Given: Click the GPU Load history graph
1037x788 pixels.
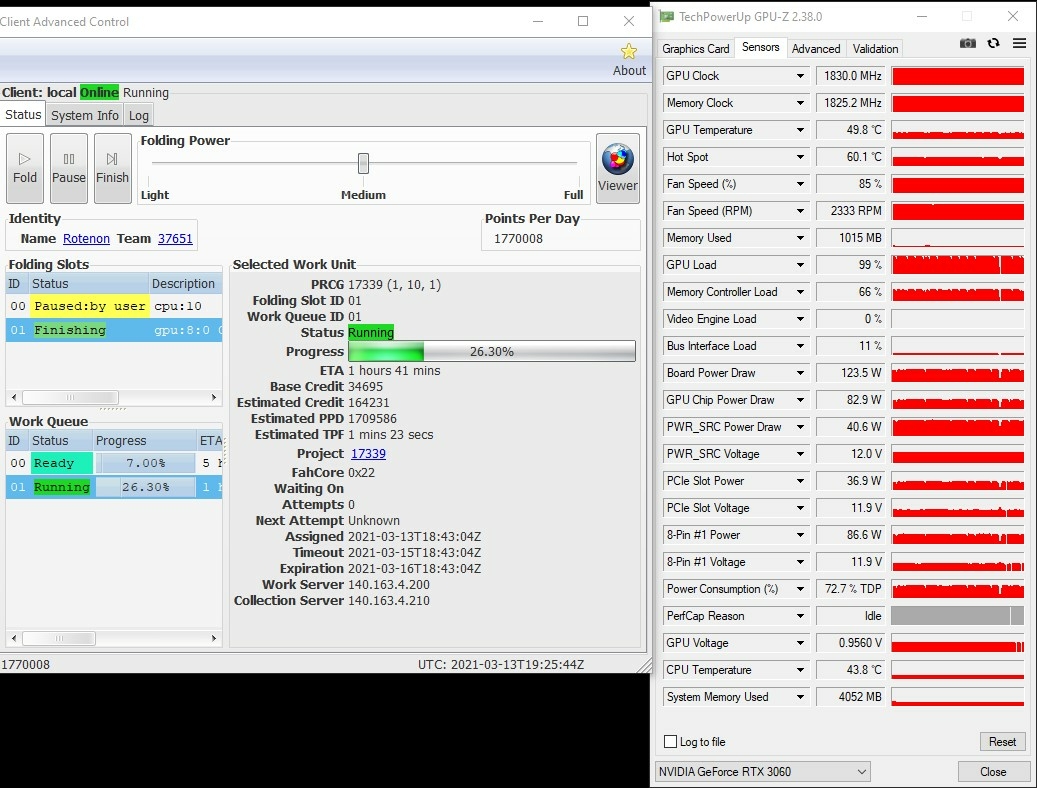Looking at the screenshot, I should 958,265.
